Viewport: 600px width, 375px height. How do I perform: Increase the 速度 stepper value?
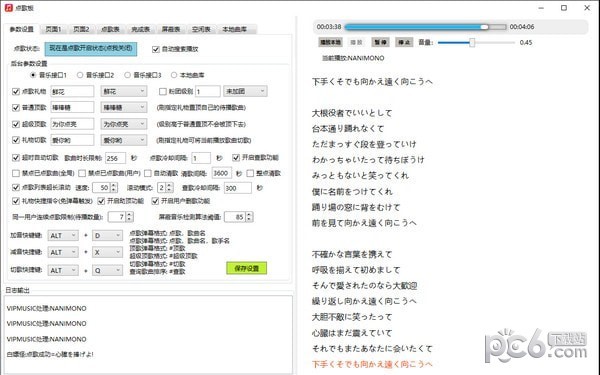(114, 185)
